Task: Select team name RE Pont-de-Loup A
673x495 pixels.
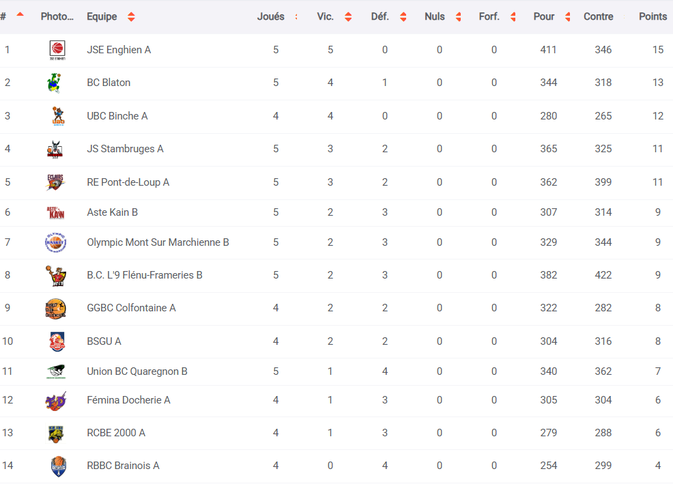Action: tap(128, 182)
